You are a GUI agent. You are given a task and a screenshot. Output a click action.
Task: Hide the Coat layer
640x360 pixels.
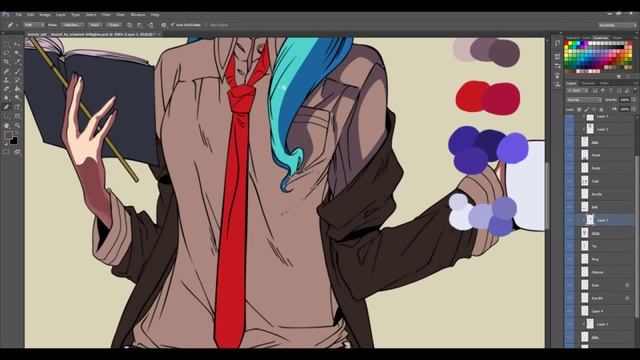[569, 181]
